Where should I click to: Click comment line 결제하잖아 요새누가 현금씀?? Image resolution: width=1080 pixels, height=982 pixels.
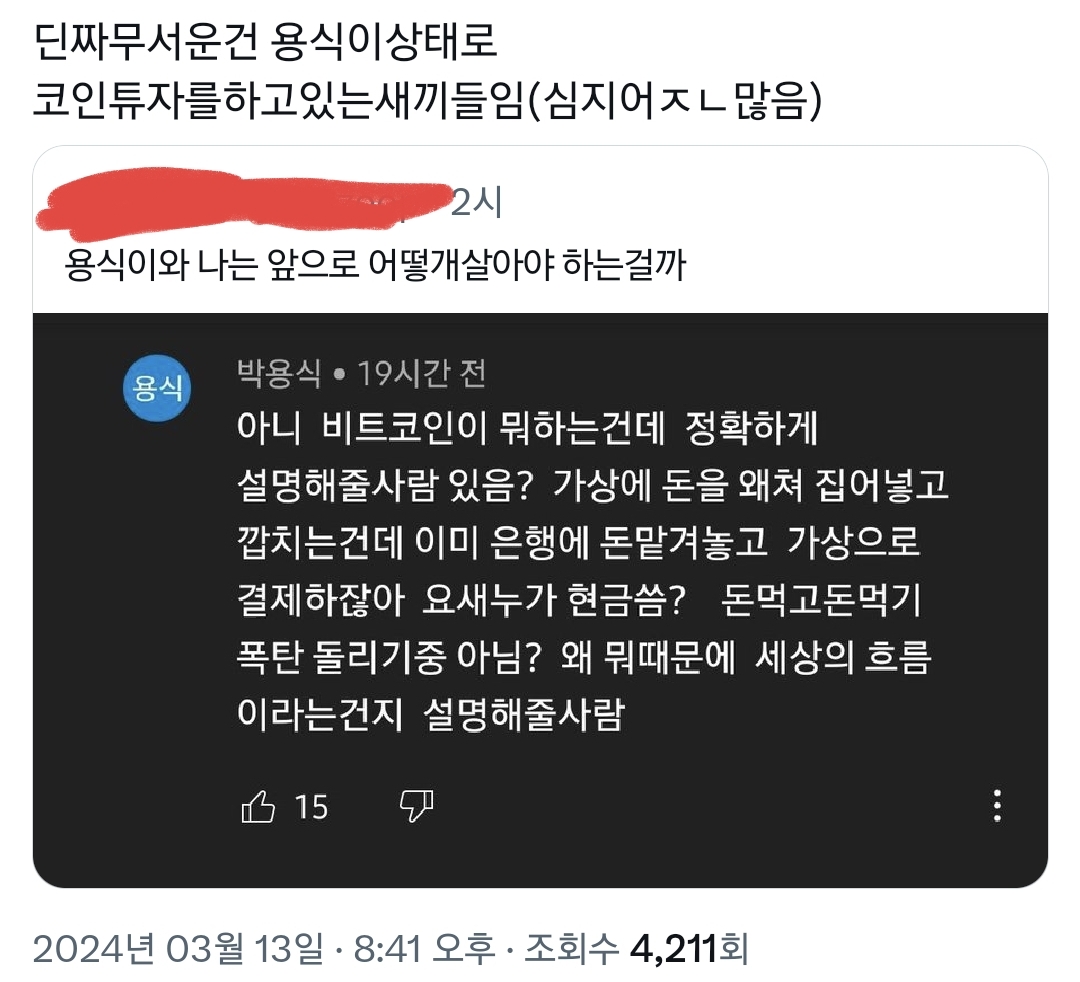pos(461,600)
